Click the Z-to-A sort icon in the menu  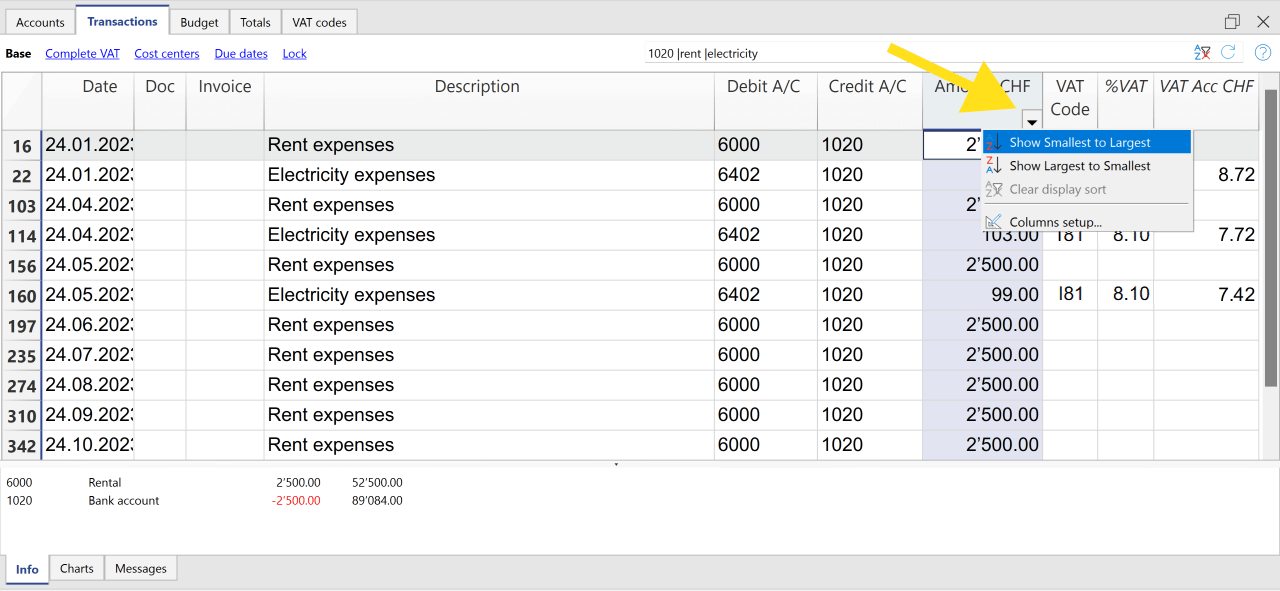coord(993,166)
